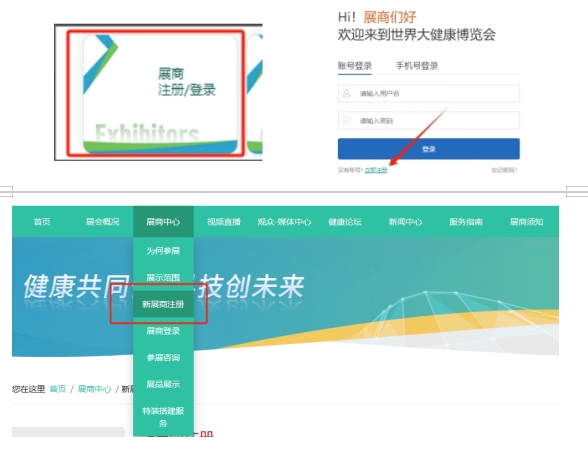Select 新展商注册 from the dropdown

pyautogui.click(x=163, y=304)
